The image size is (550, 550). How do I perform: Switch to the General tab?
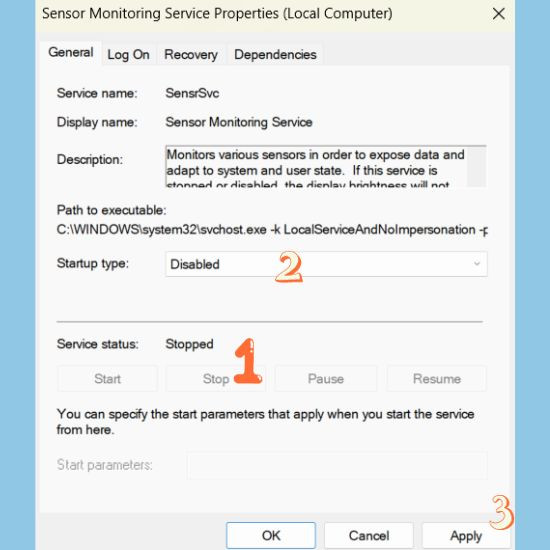coord(71,53)
